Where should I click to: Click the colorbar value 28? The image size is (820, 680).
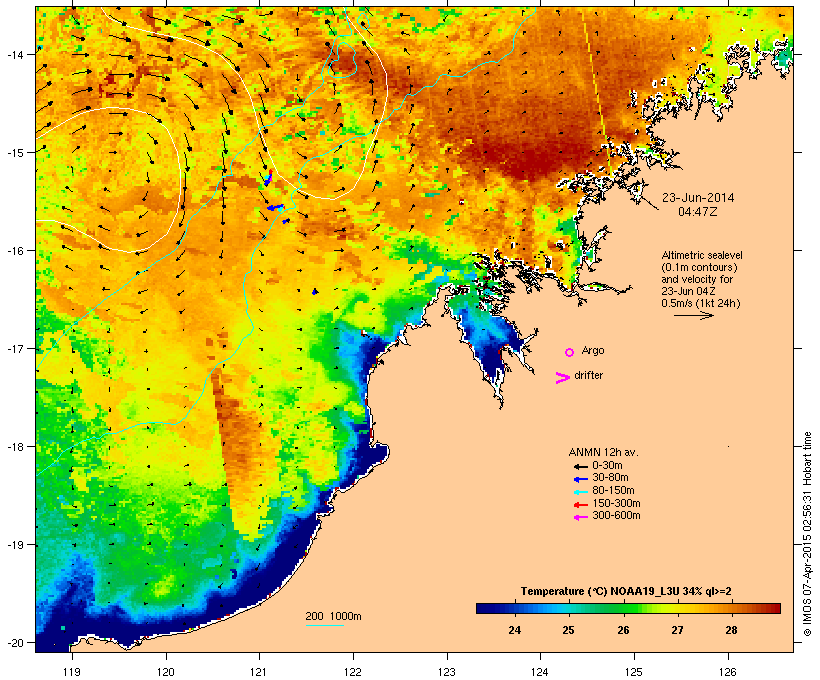731,630
